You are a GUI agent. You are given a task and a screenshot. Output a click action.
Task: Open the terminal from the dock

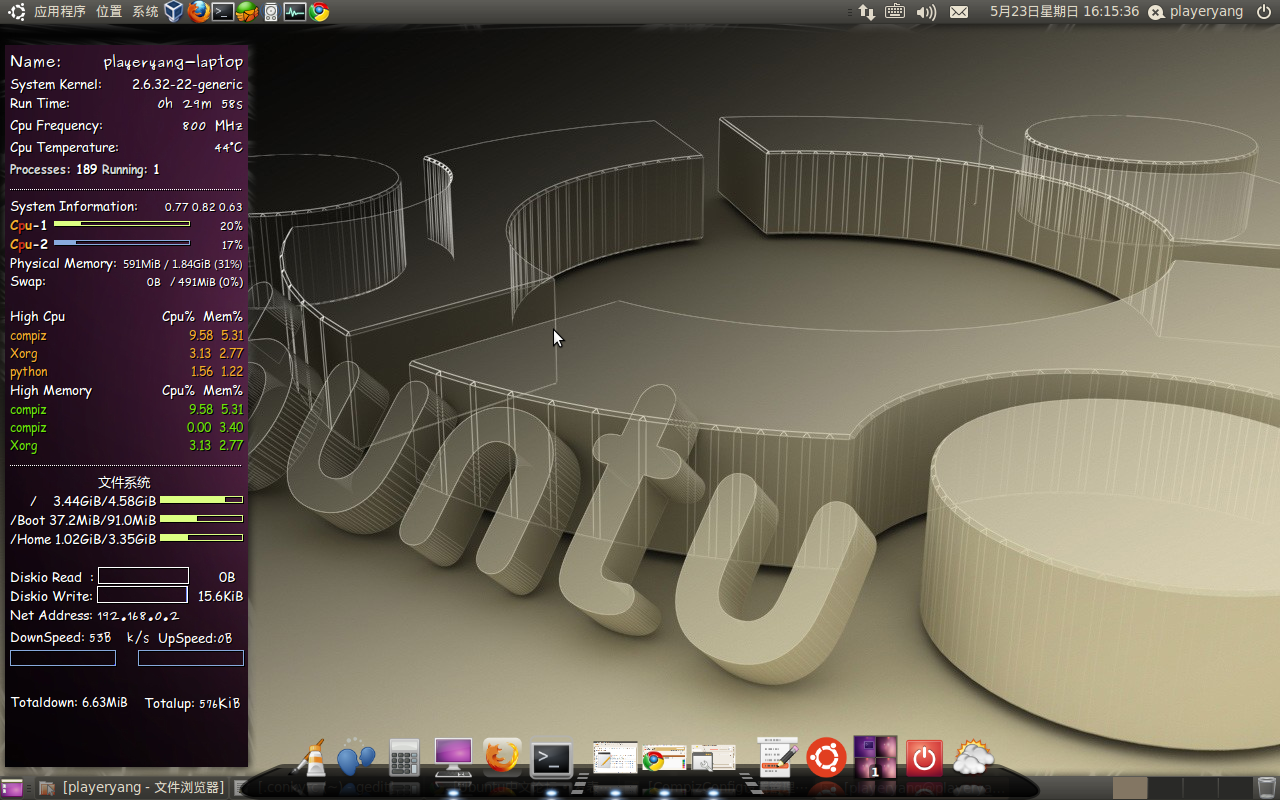tap(551, 758)
